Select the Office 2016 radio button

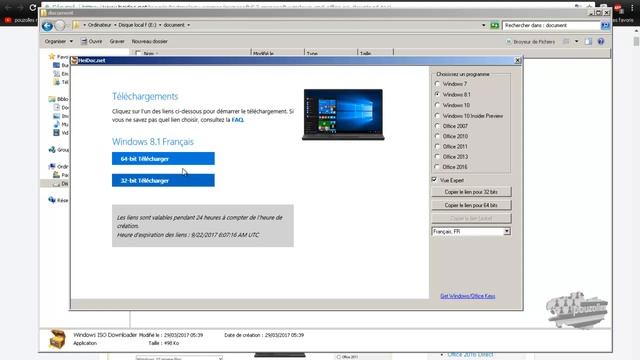[437, 167]
